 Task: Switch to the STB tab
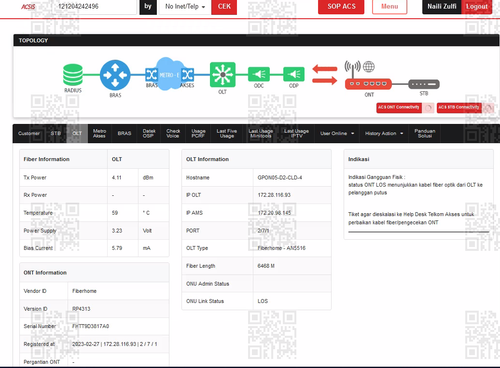(x=56, y=133)
